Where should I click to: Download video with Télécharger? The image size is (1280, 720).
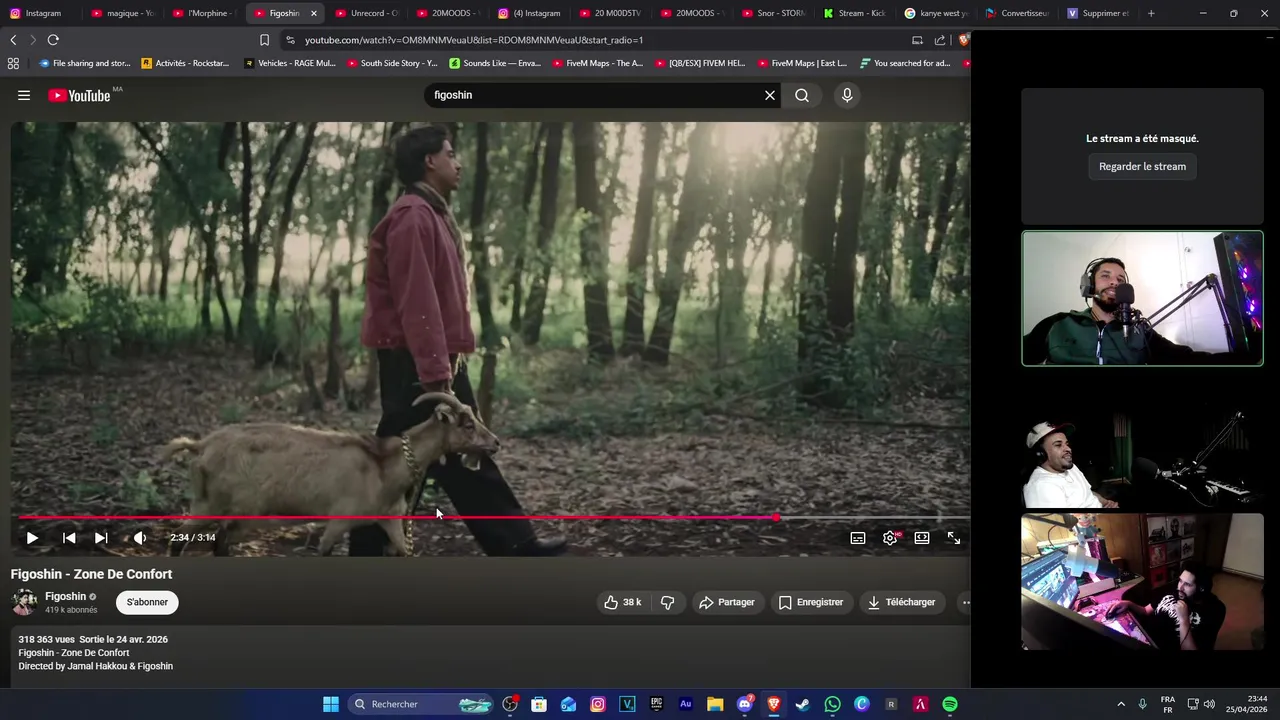coord(901,602)
